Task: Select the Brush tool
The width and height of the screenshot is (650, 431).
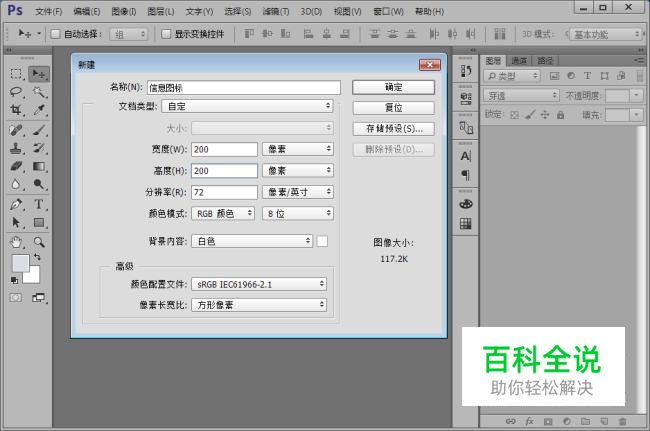Action: click(x=39, y=130)
